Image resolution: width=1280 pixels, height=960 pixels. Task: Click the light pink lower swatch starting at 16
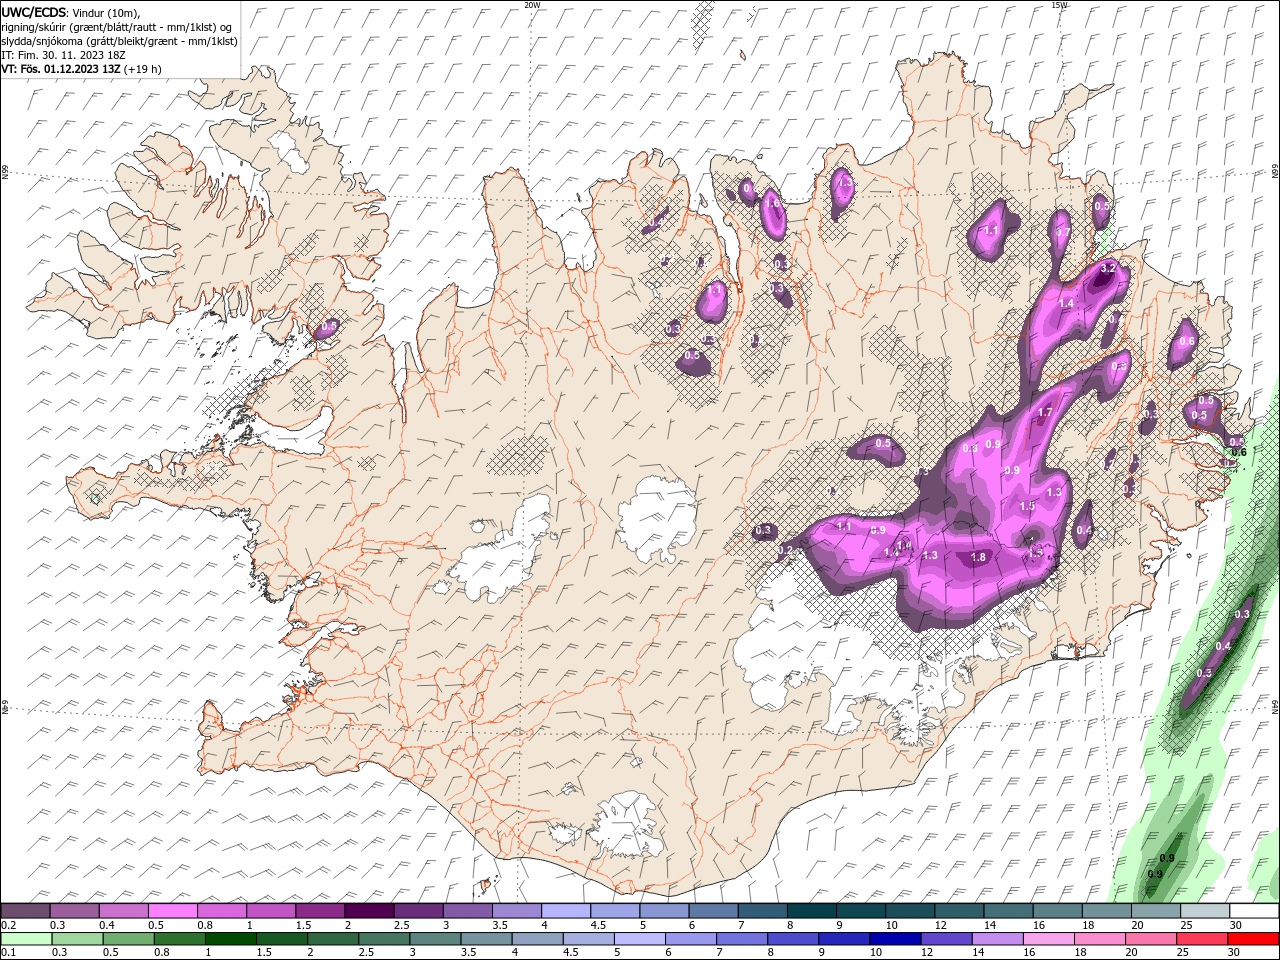pyautogui.click(x=1048, y=939)
